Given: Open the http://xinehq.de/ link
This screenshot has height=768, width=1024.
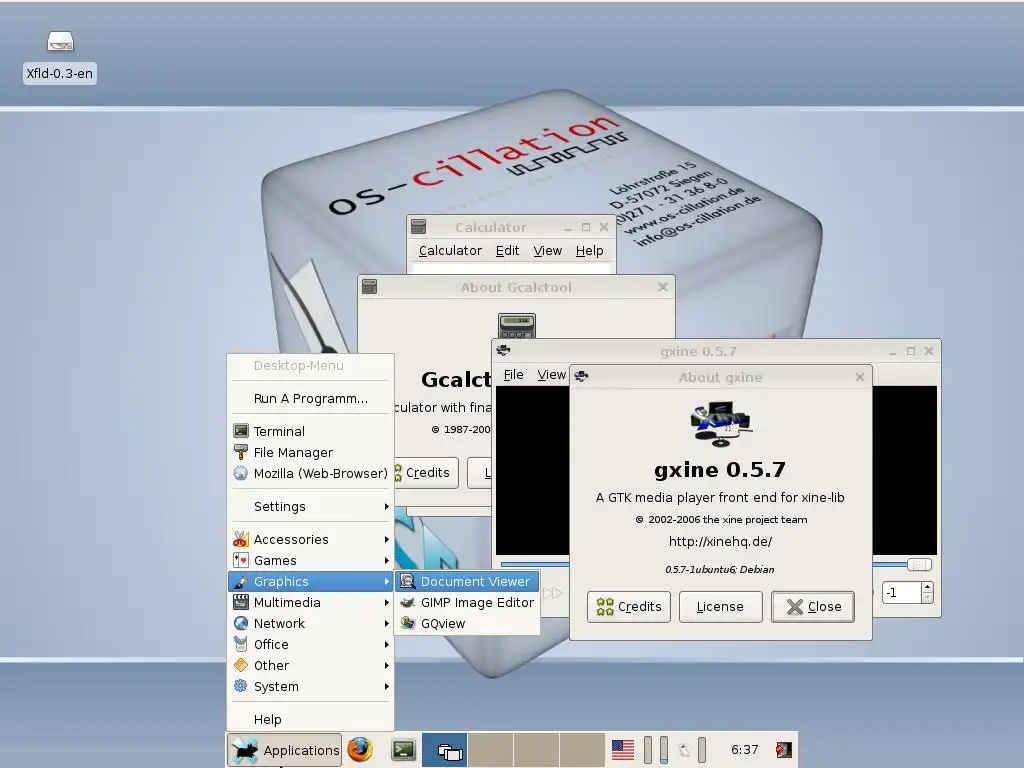Looking at the screenshot, I should click(720, 541).
